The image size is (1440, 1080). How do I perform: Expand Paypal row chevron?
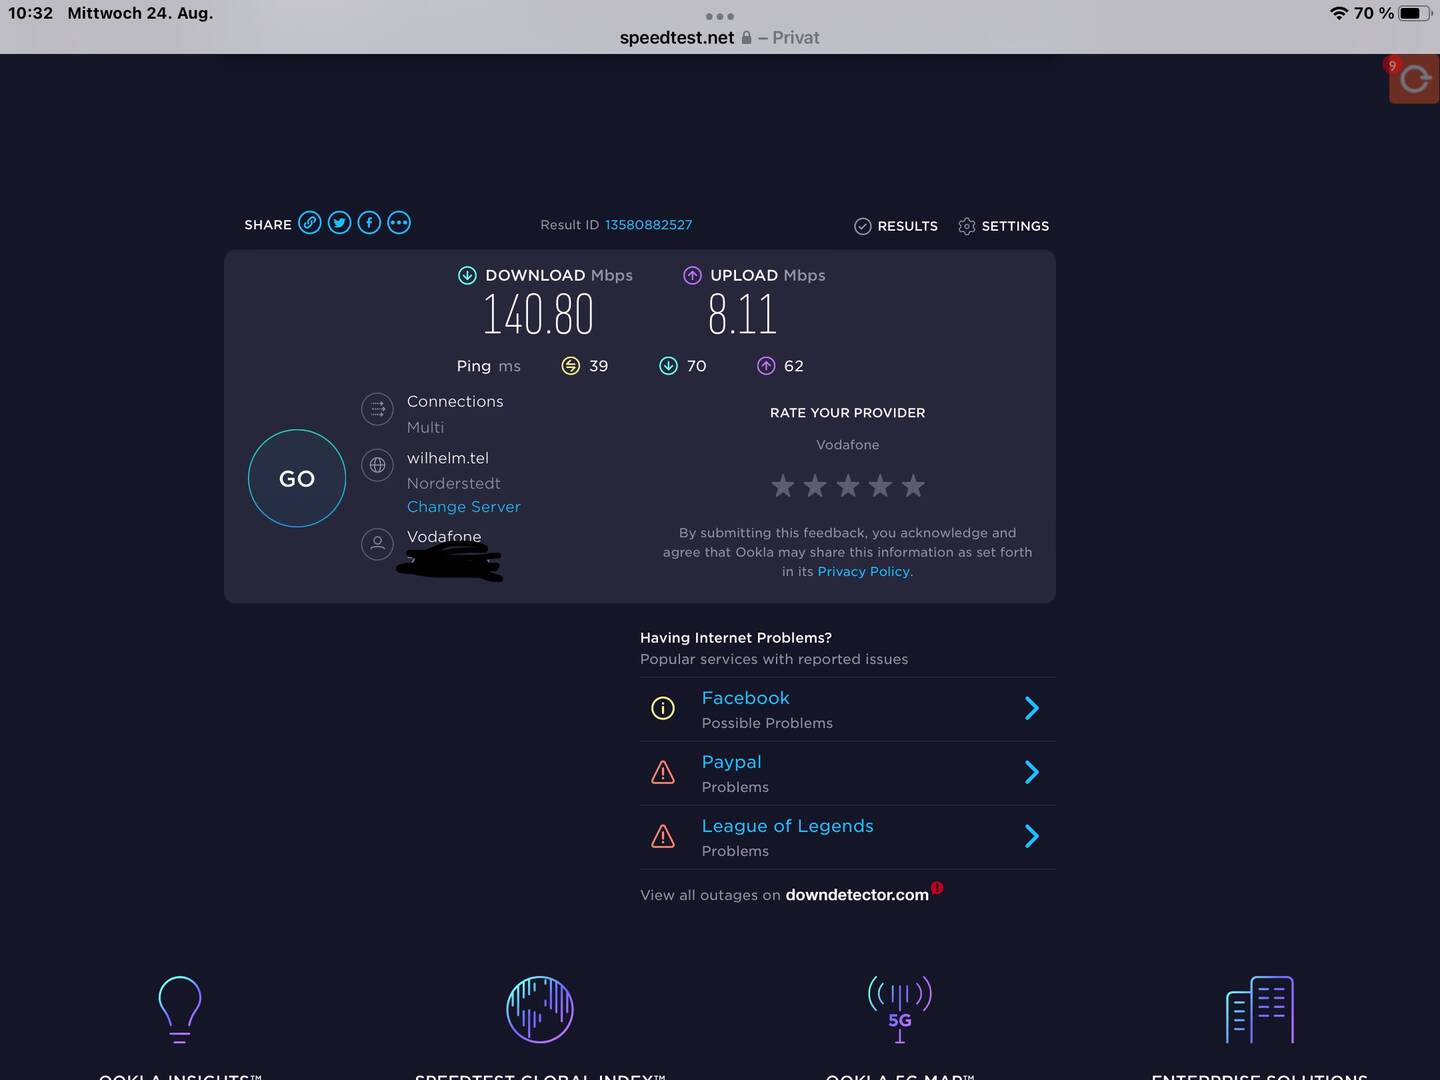pos(1032,772)
